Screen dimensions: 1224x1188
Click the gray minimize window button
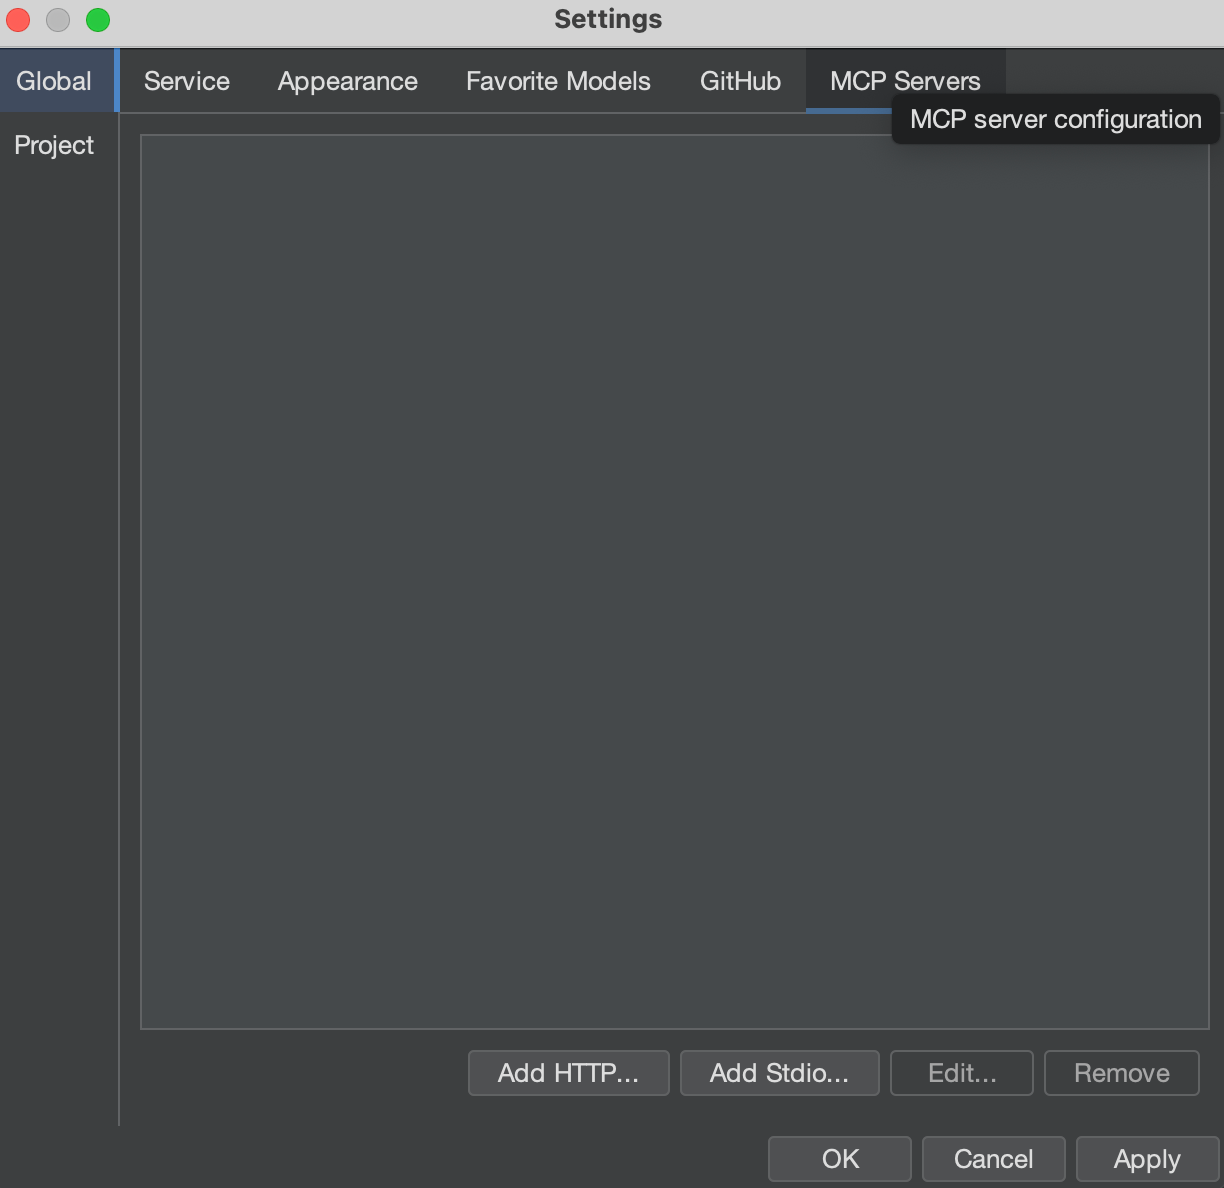tap(58, 19)
